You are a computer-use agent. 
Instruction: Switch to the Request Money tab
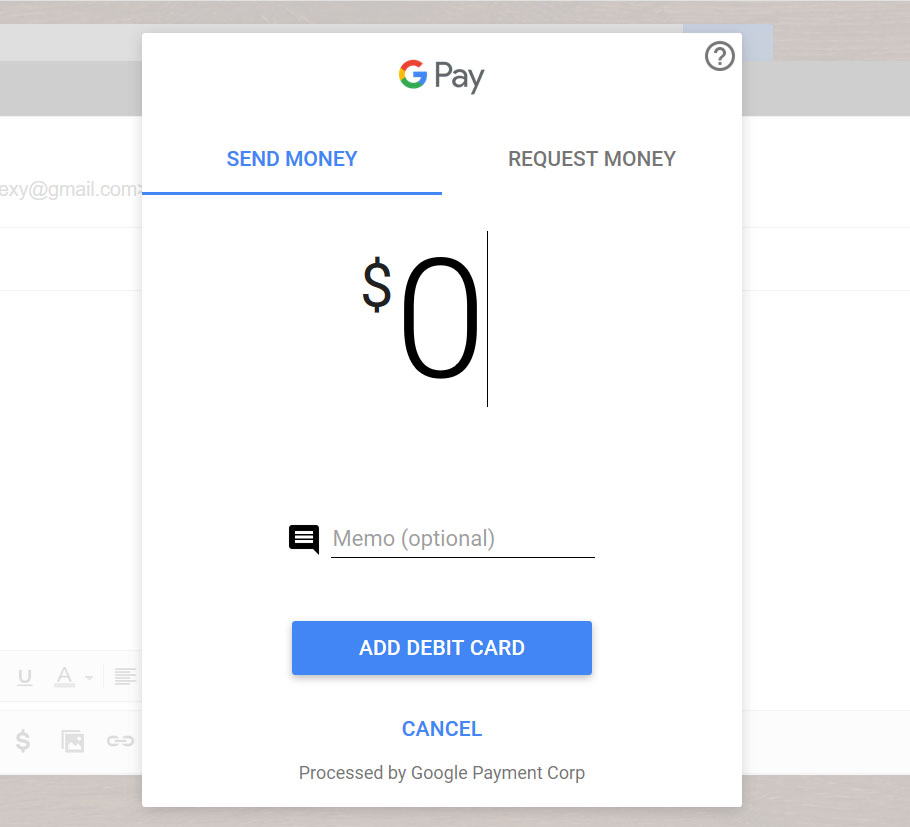click(592, 159)
